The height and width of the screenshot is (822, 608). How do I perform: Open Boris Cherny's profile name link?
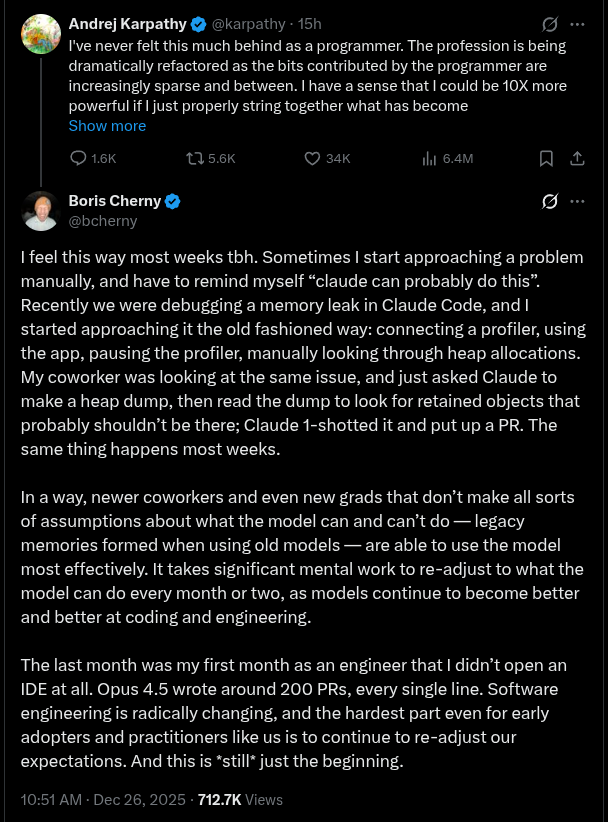pos(115,201)
